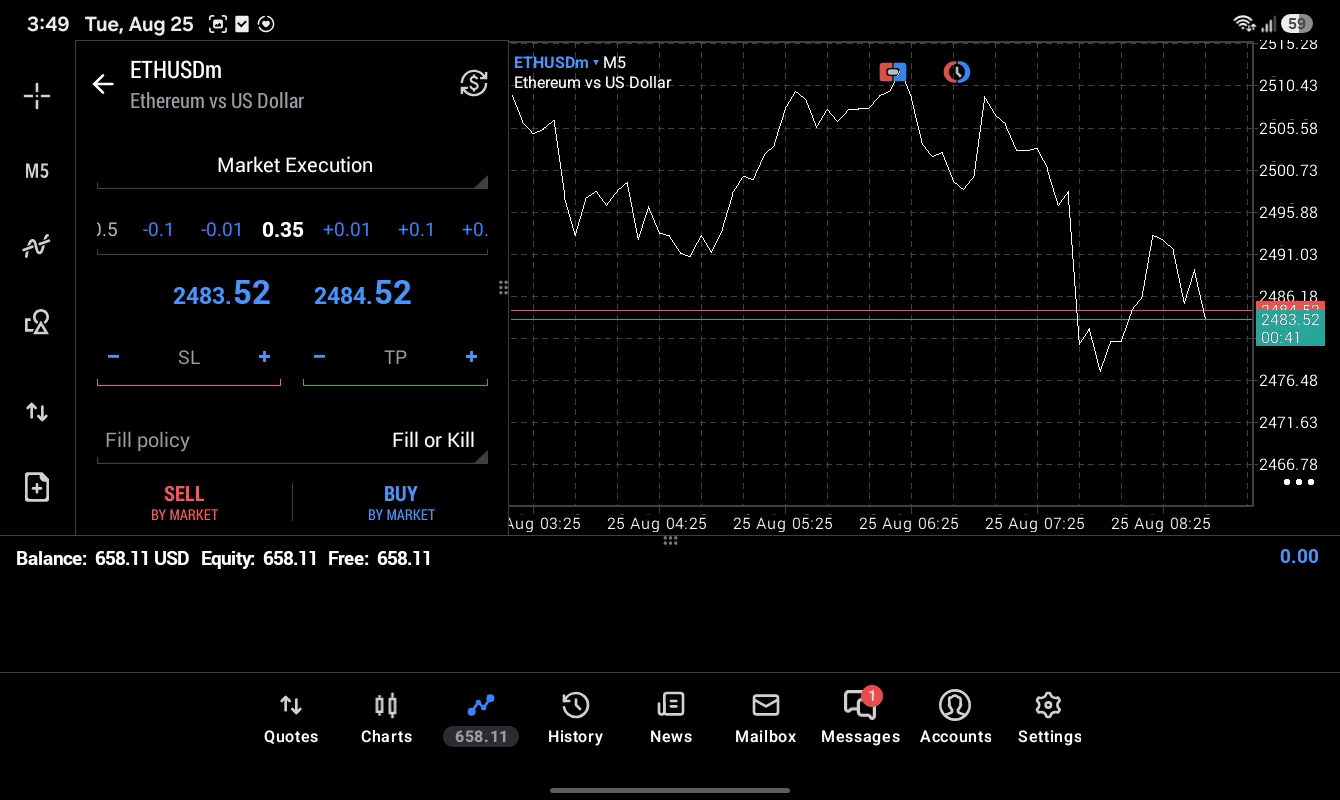Buy by market

(401, 503)
